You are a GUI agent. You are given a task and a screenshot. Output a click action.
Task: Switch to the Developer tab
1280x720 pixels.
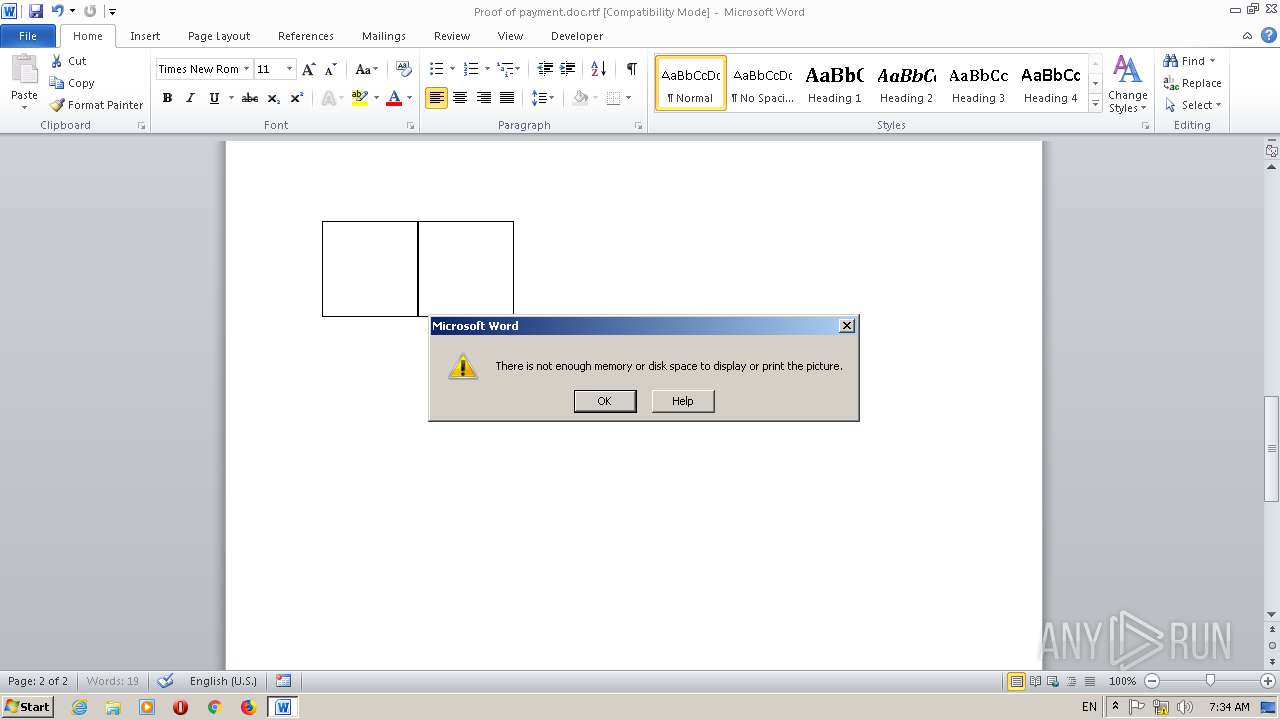(577, 36)
